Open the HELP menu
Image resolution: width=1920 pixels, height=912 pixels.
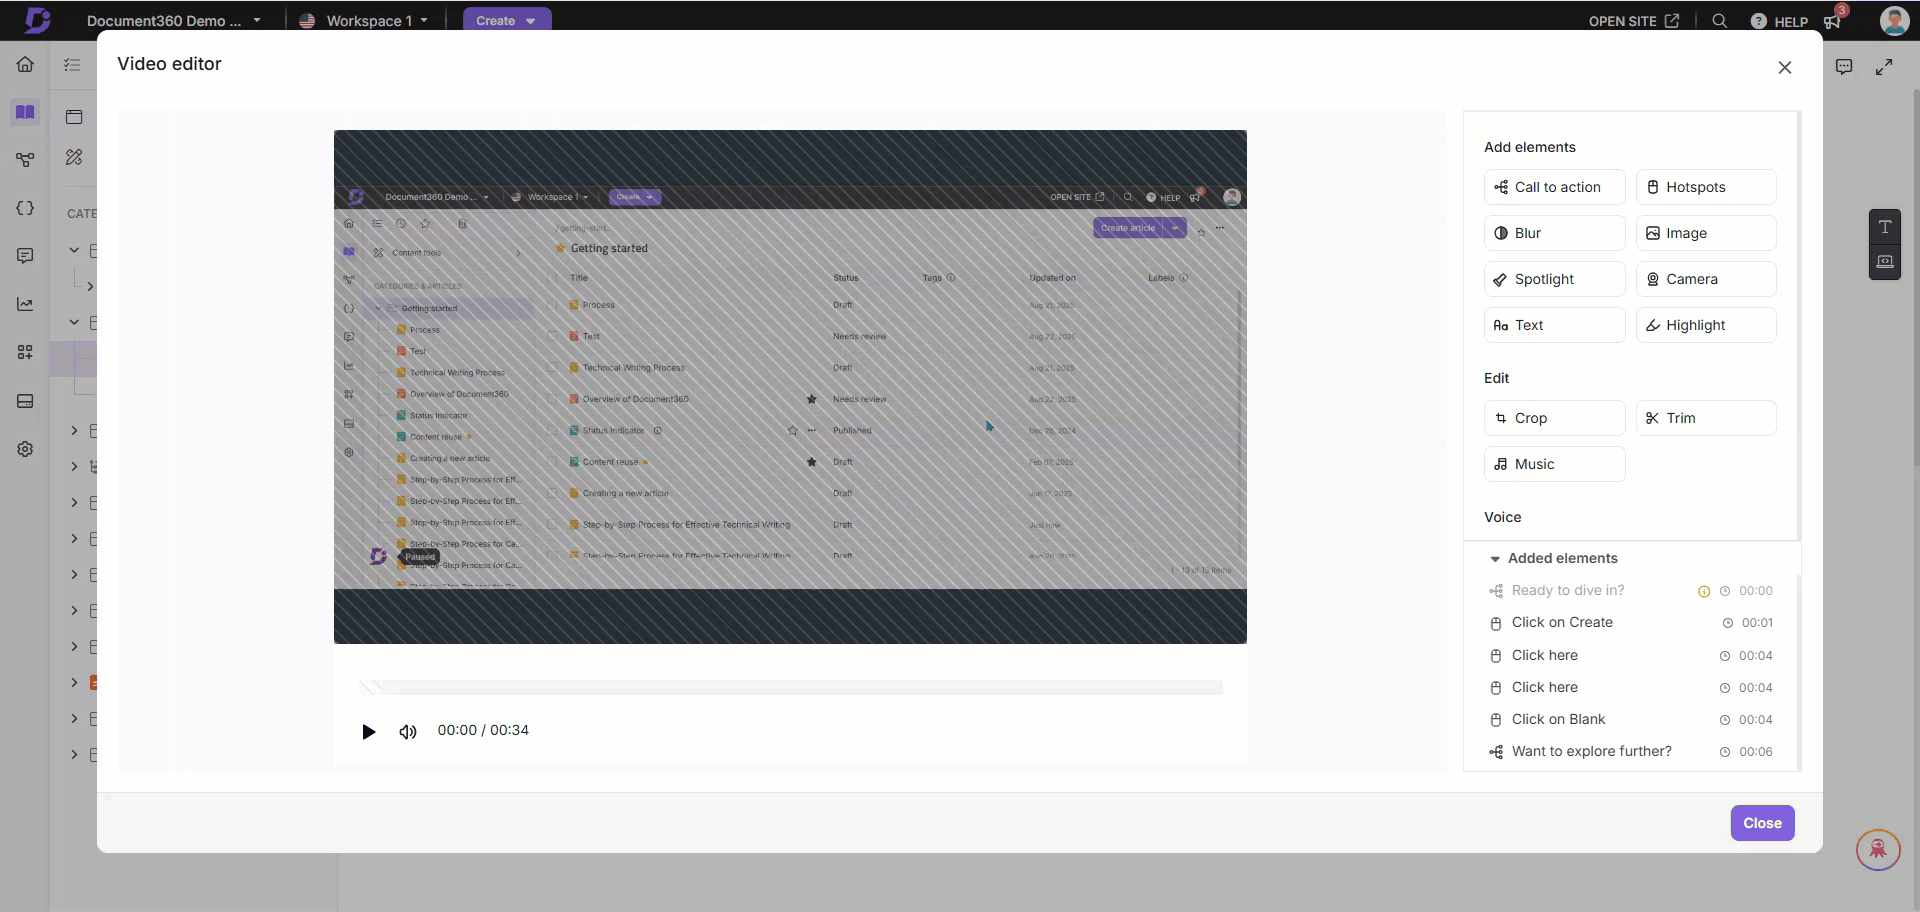(1779, 21)
